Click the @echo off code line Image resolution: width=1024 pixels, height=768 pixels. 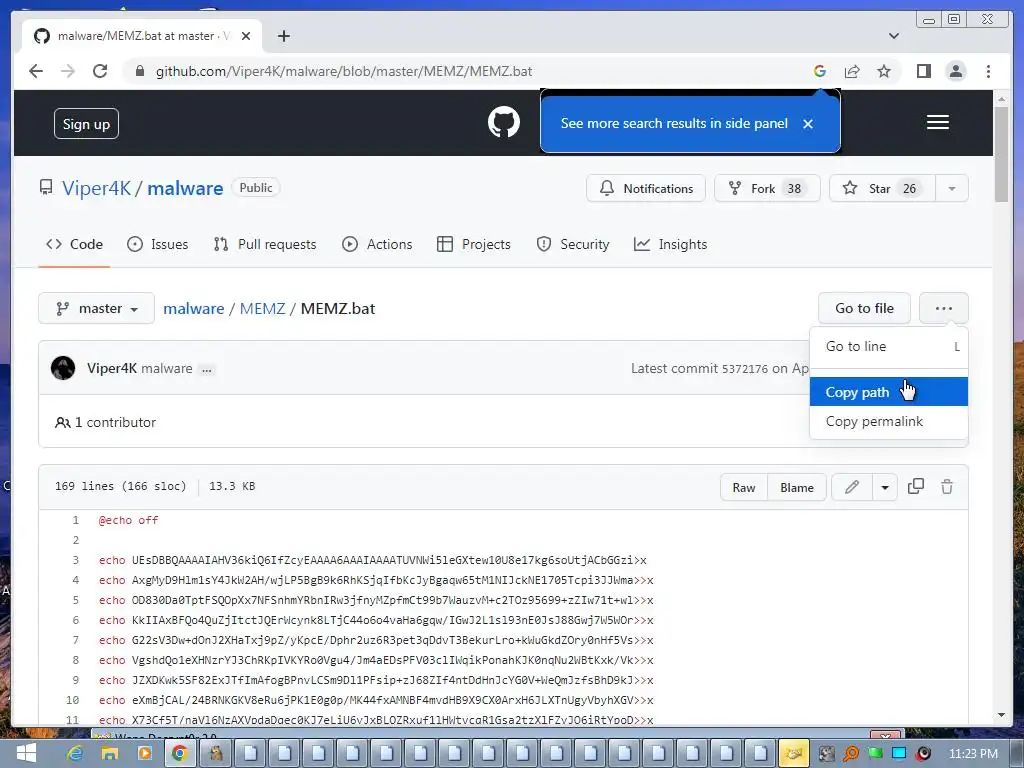point(128,520)
